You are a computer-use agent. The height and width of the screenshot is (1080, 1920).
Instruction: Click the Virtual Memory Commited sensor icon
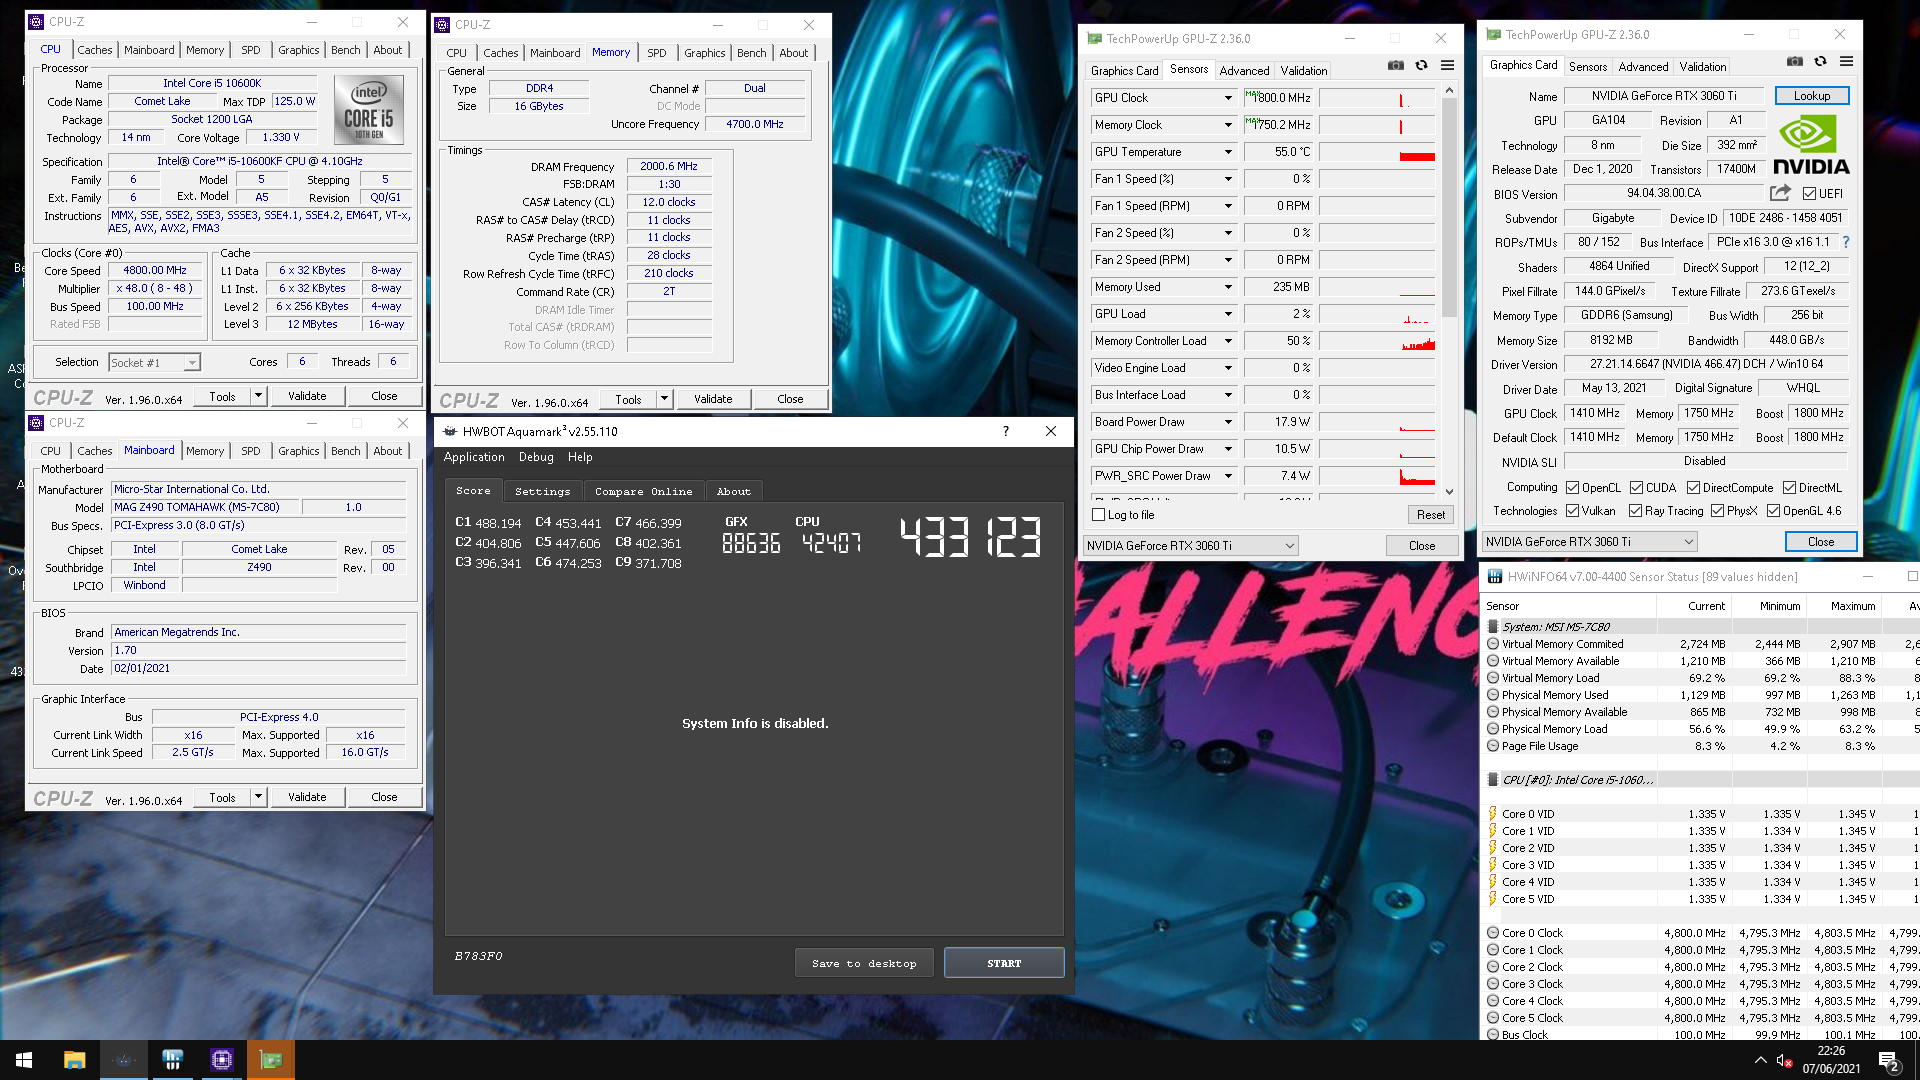[x=1493, y=644]
